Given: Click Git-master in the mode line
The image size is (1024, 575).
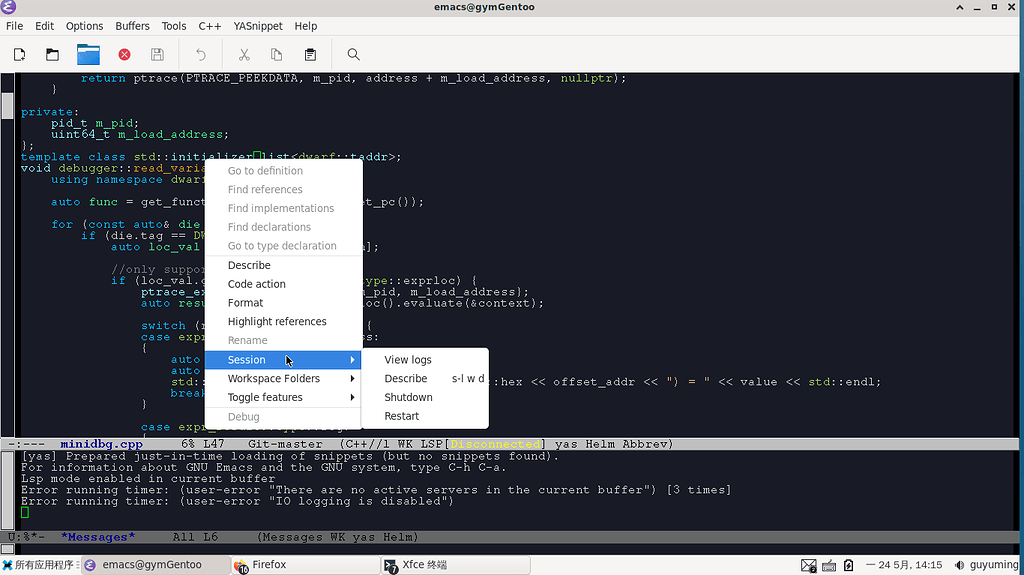Looking at the screenshot, I should pyautogui.click(x=285, y=444).
